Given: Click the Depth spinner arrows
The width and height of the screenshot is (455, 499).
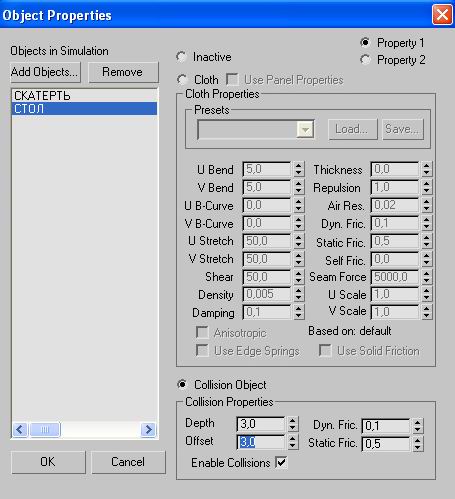Looking at the screenshot, I should (x=292, y=424).
